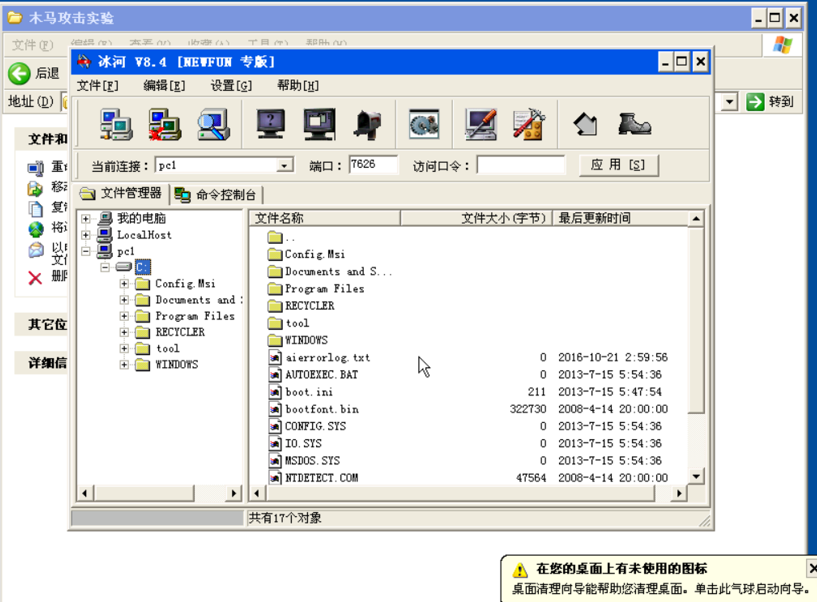Click the control screen monitor icon
The height and width of the screenshot is (602, 817).
pyautogui.click(x=319, y=125)
